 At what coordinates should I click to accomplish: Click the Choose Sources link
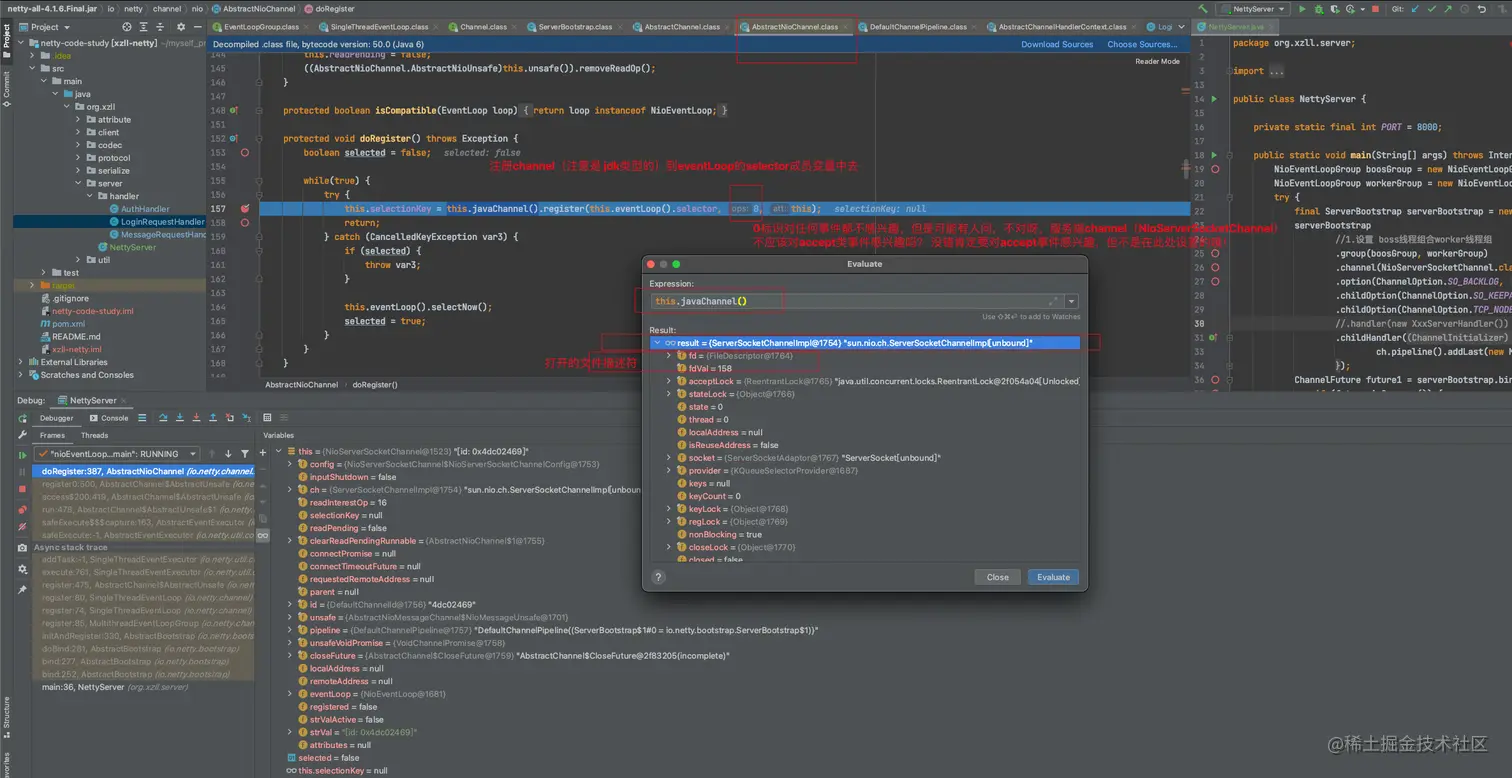[1142, 44]
